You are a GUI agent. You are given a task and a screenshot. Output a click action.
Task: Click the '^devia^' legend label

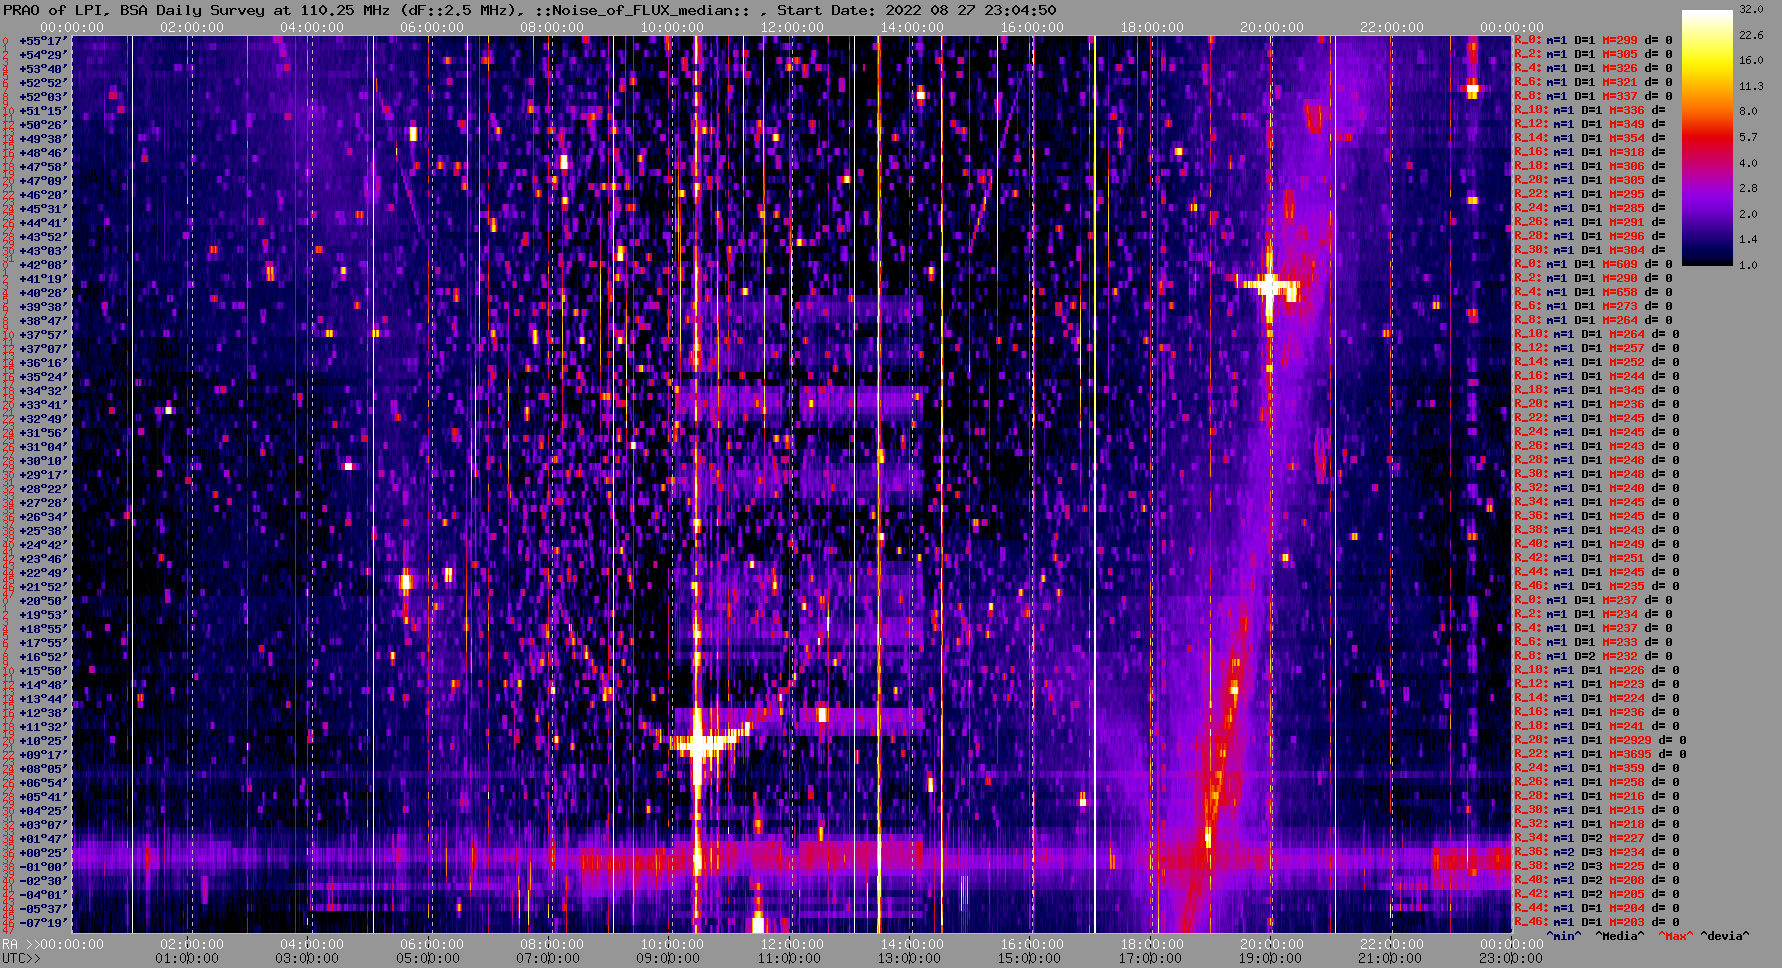click(1725, 936)
